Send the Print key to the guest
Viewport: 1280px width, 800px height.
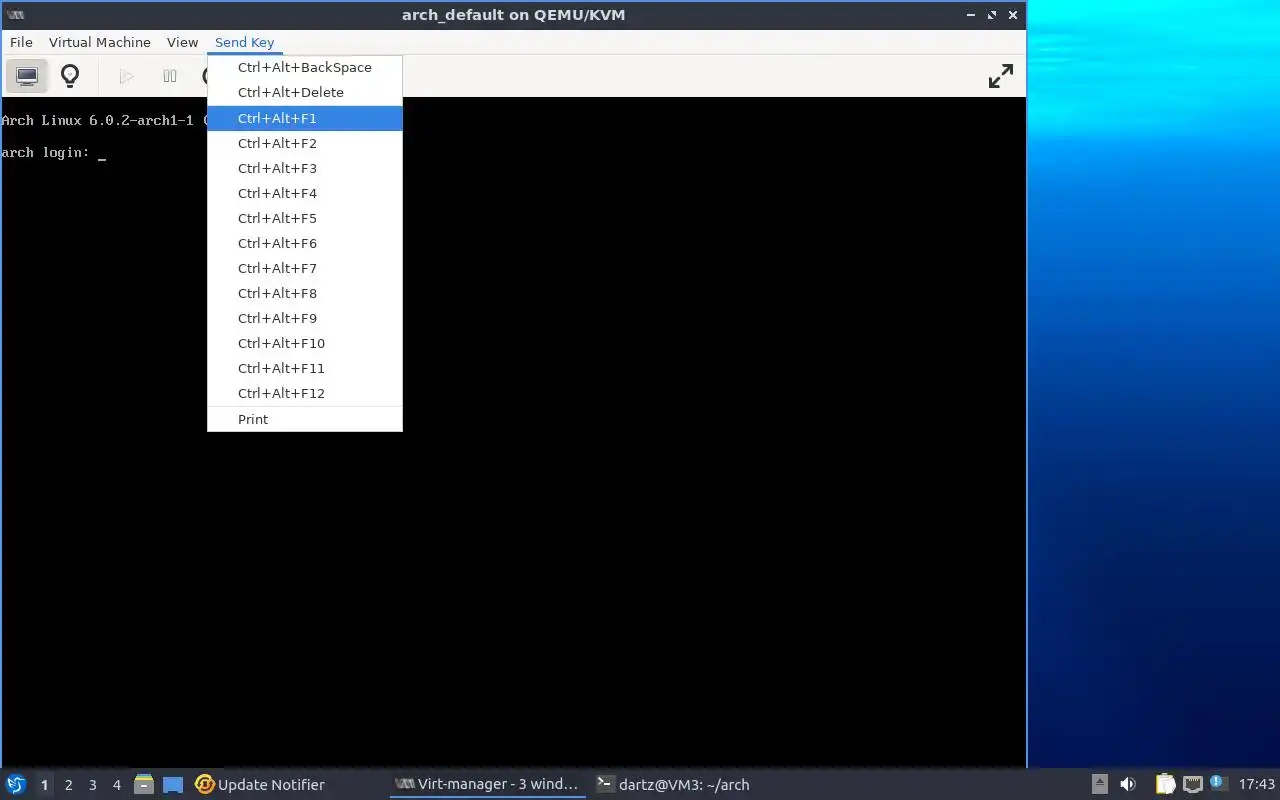pyautogui.click(x=305, y=419)
